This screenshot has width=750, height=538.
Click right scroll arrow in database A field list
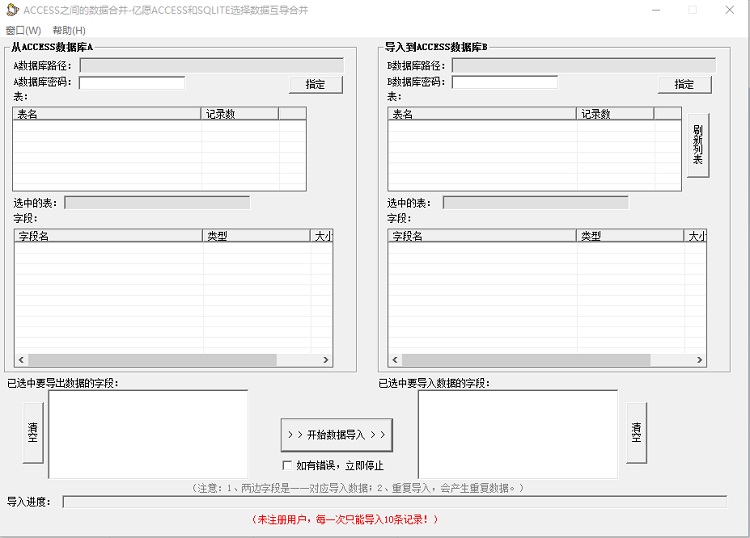tap(326, 360)
